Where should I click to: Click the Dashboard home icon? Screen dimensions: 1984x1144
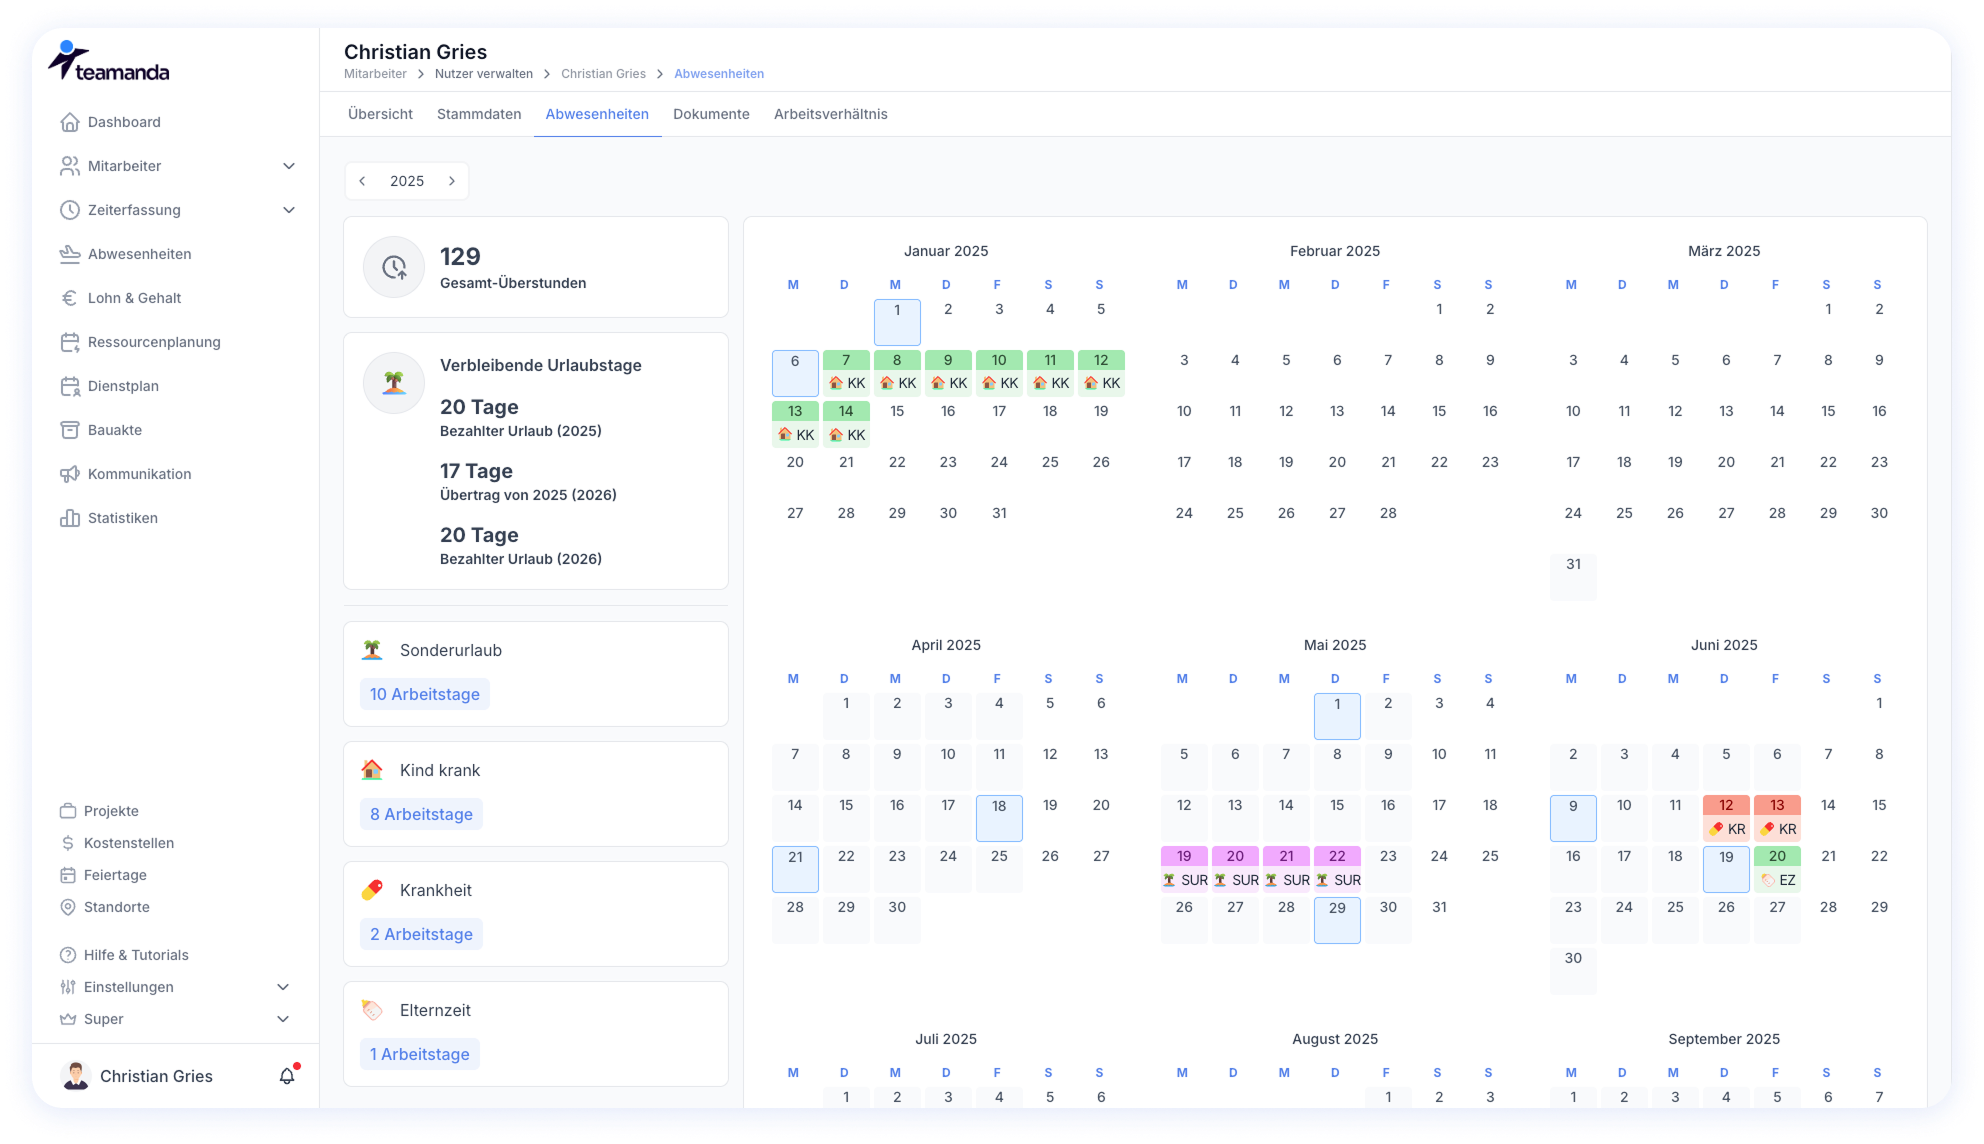click(69, 122)
